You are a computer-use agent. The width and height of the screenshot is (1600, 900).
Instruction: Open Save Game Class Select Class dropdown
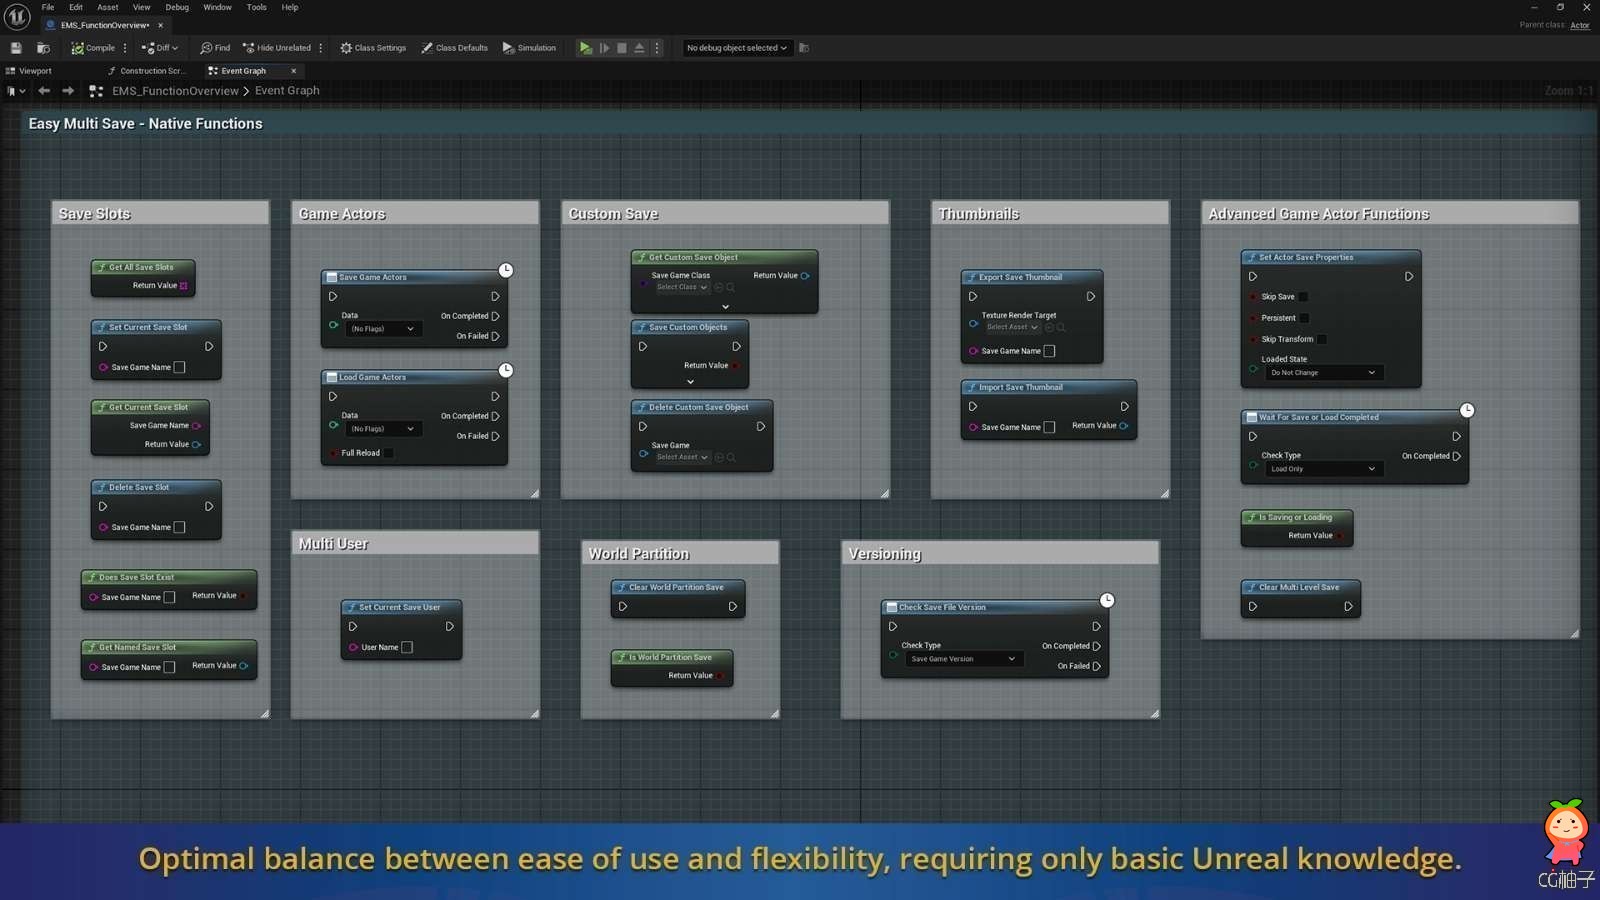tap(682, 287)
